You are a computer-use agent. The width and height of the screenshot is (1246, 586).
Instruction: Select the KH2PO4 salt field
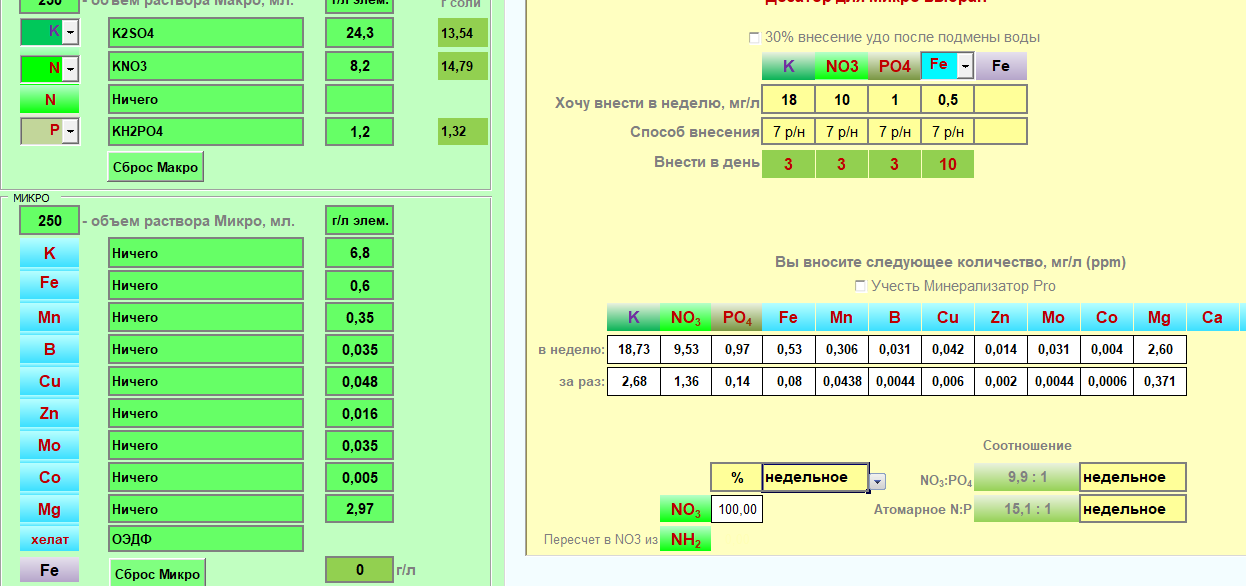pyautogui.click(x=205, y=132)
